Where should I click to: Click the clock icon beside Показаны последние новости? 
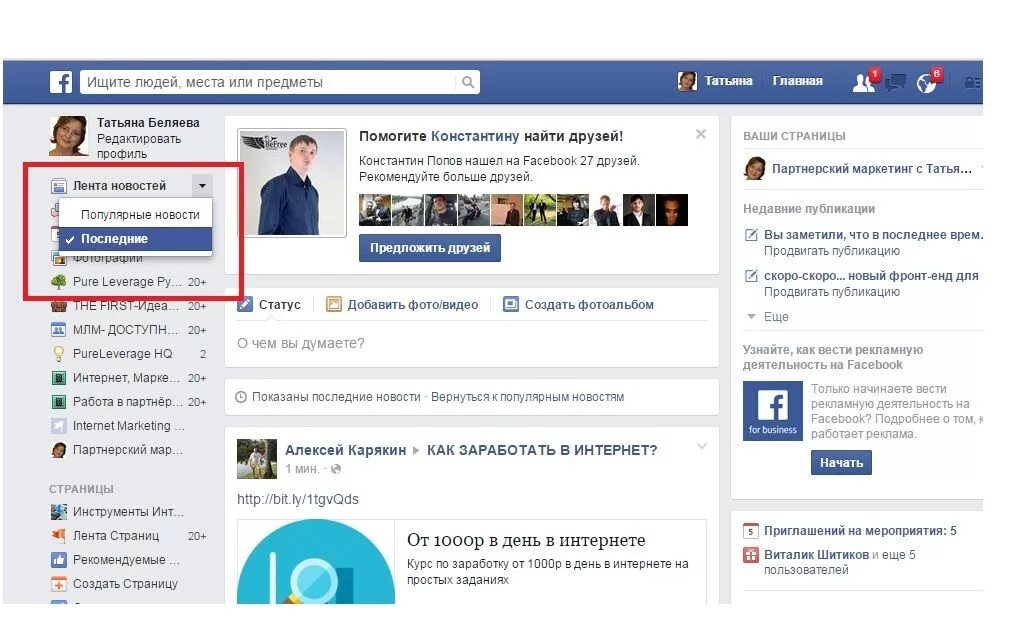pos(241,397)
